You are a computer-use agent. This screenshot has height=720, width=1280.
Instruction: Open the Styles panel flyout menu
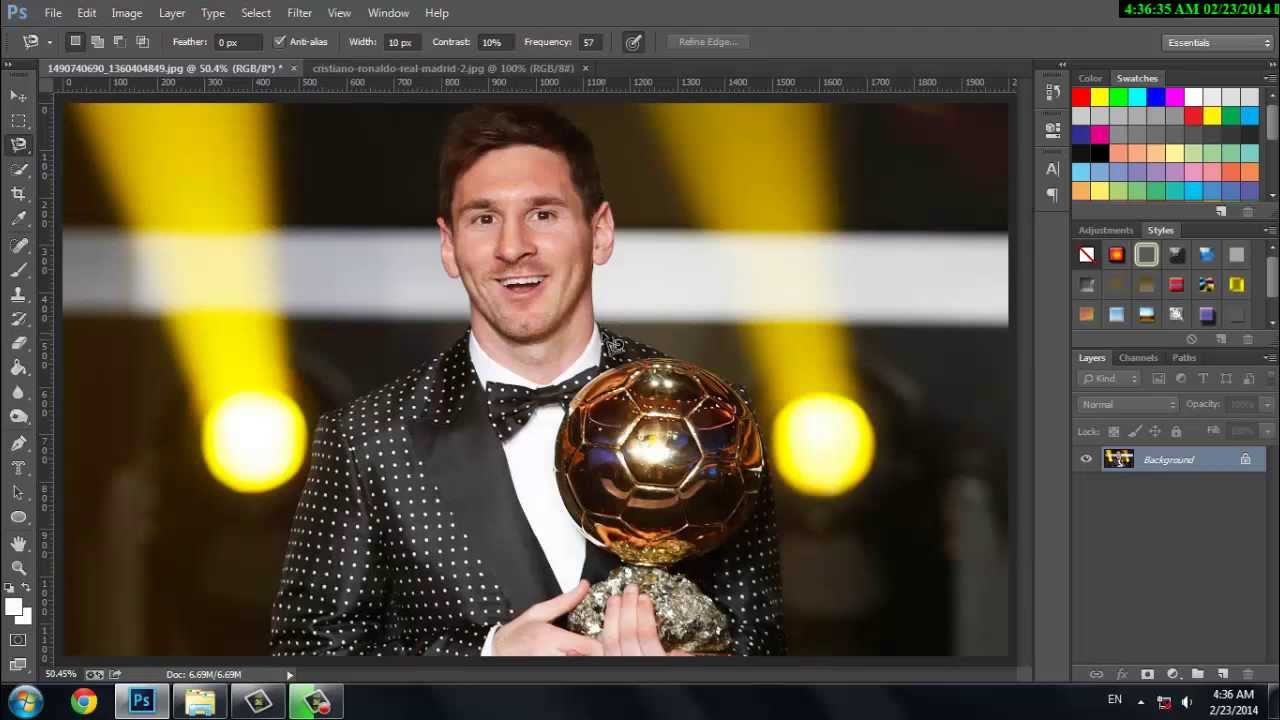coord(1270,230)
